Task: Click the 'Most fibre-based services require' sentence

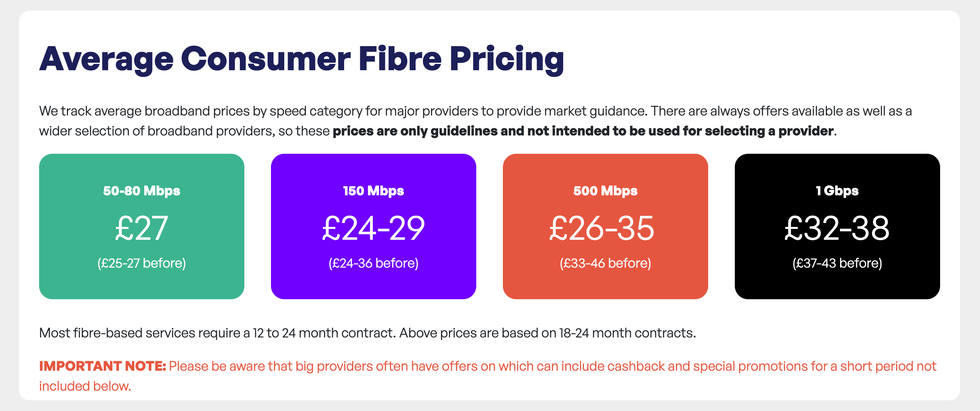Action: (200, 332)
